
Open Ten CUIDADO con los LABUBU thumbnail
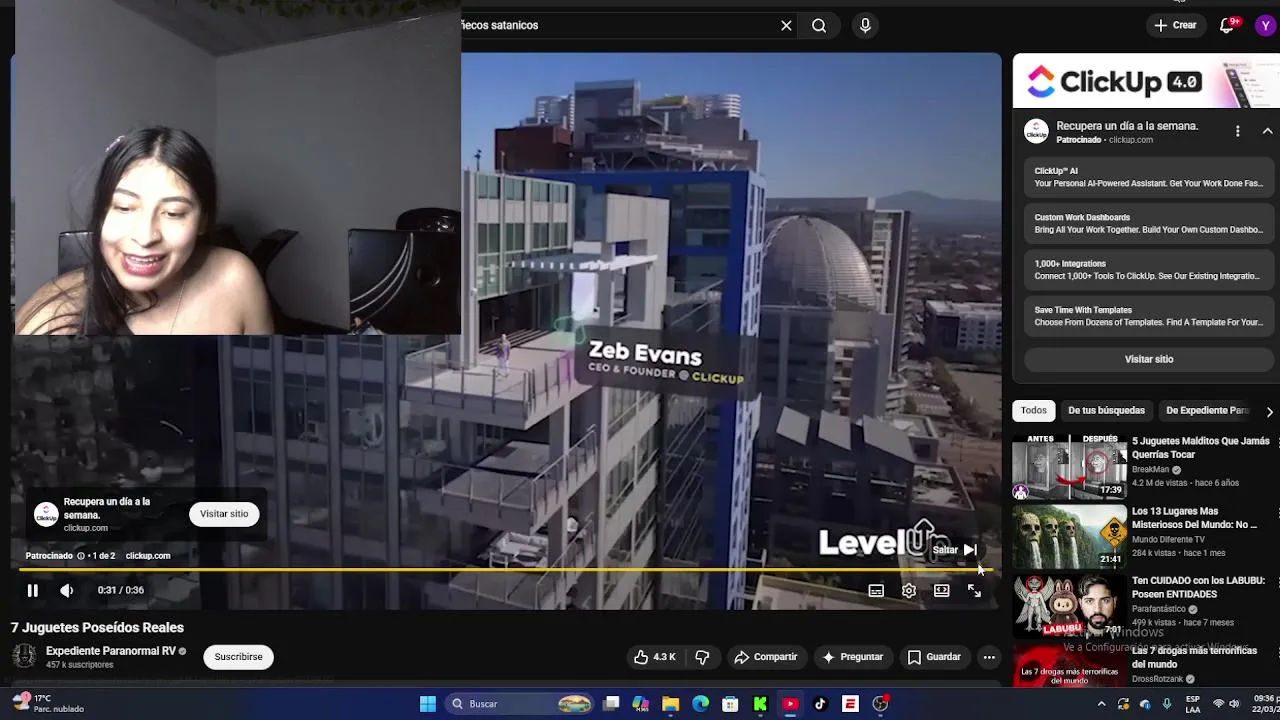pyautogui.click(x=1069, y=606)
